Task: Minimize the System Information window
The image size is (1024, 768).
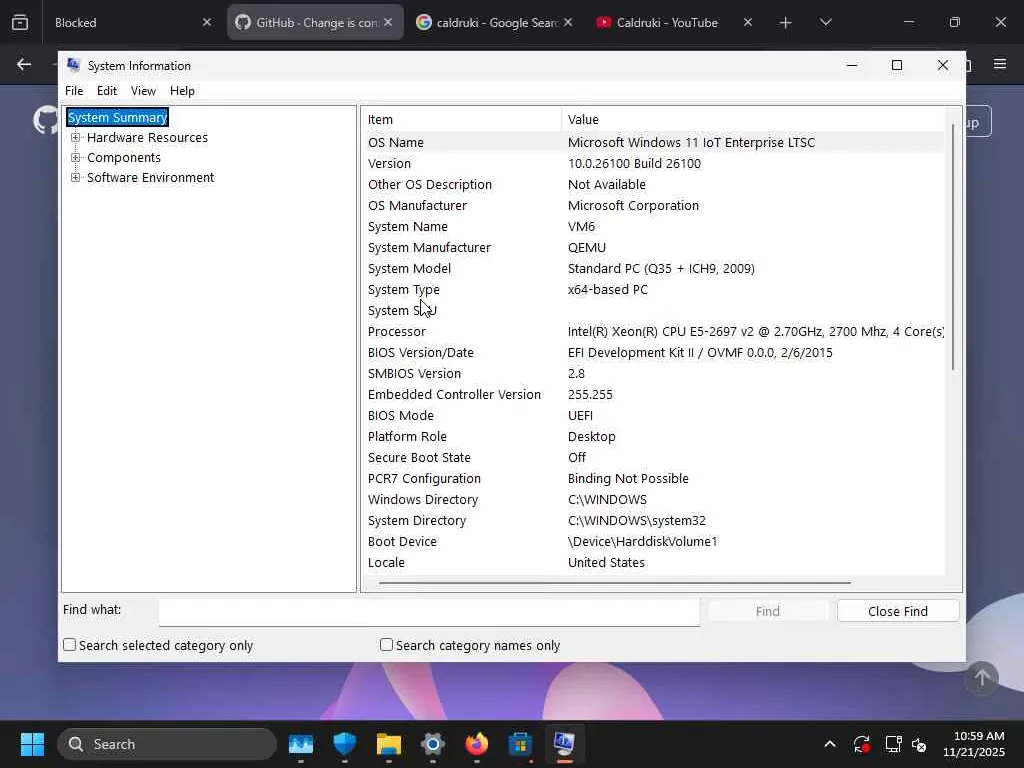Action: pos(852,65)
